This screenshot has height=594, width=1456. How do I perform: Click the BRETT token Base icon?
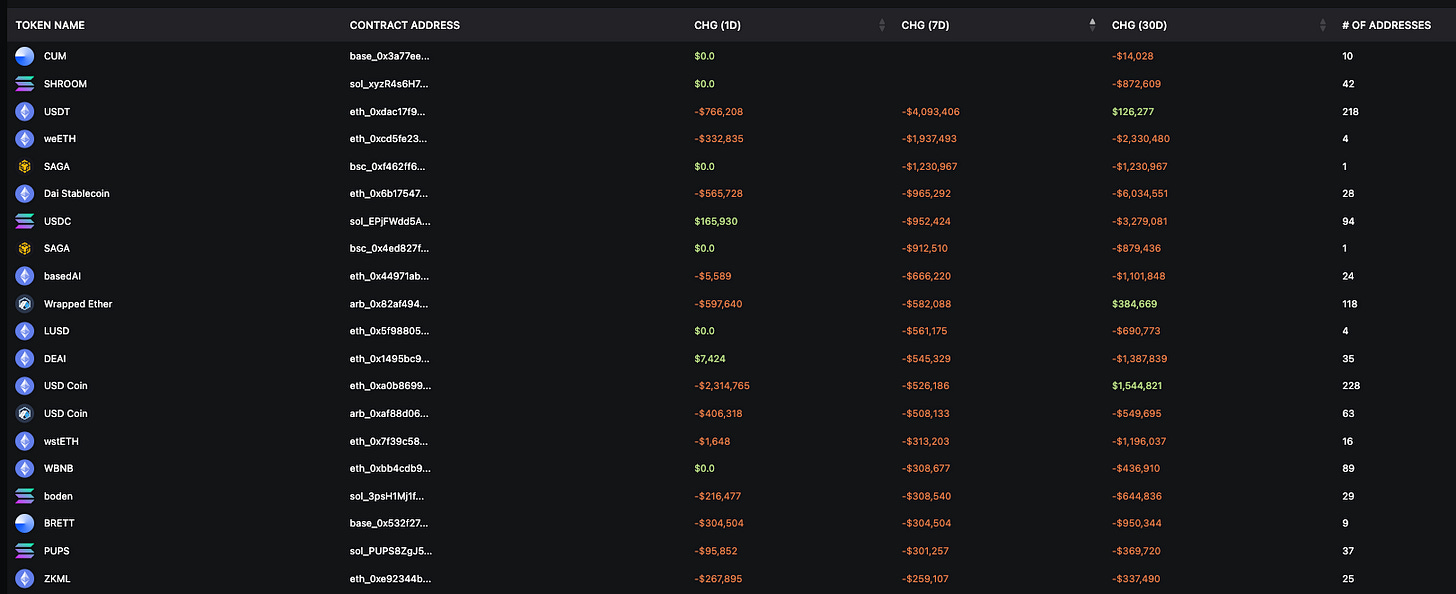(x=24, y=523)
